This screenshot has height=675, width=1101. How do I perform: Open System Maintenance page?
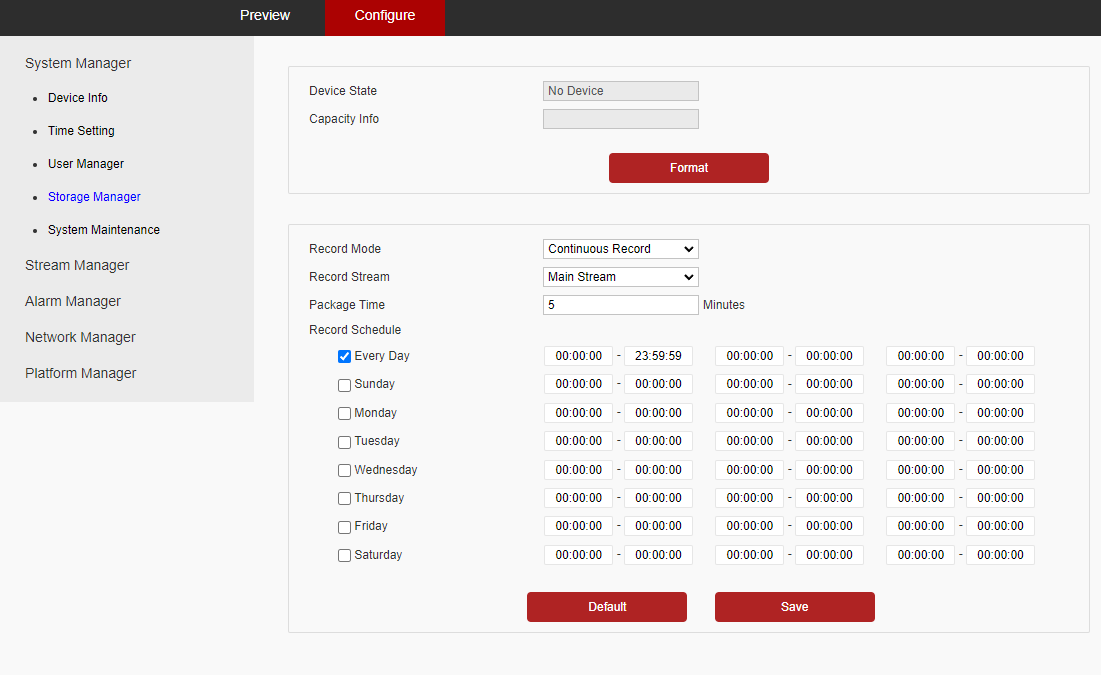(104, 230)
